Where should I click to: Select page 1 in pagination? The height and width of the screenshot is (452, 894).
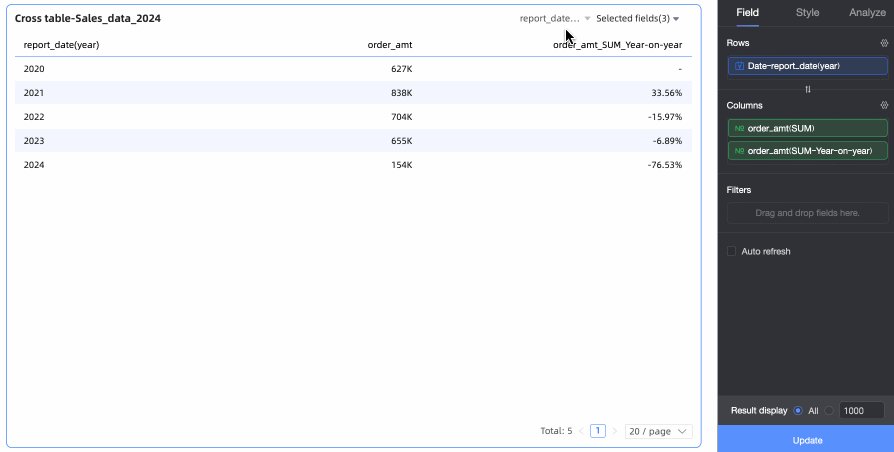click(x=598, y=431)
